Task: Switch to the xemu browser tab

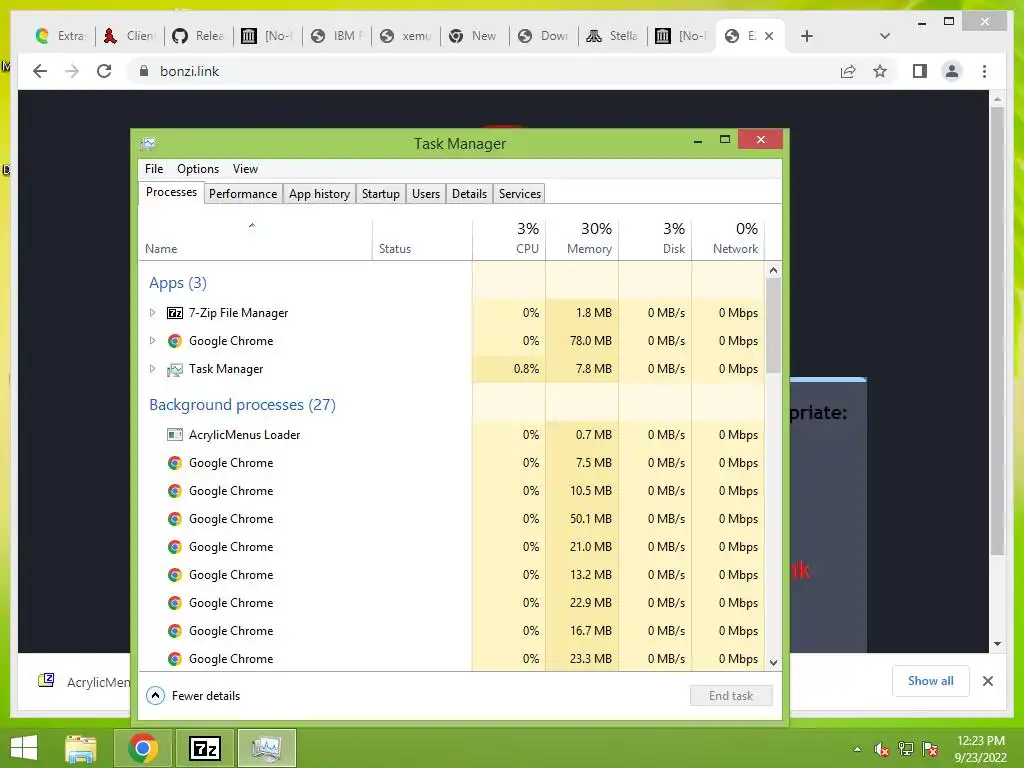Action: (x=406, y=36)
